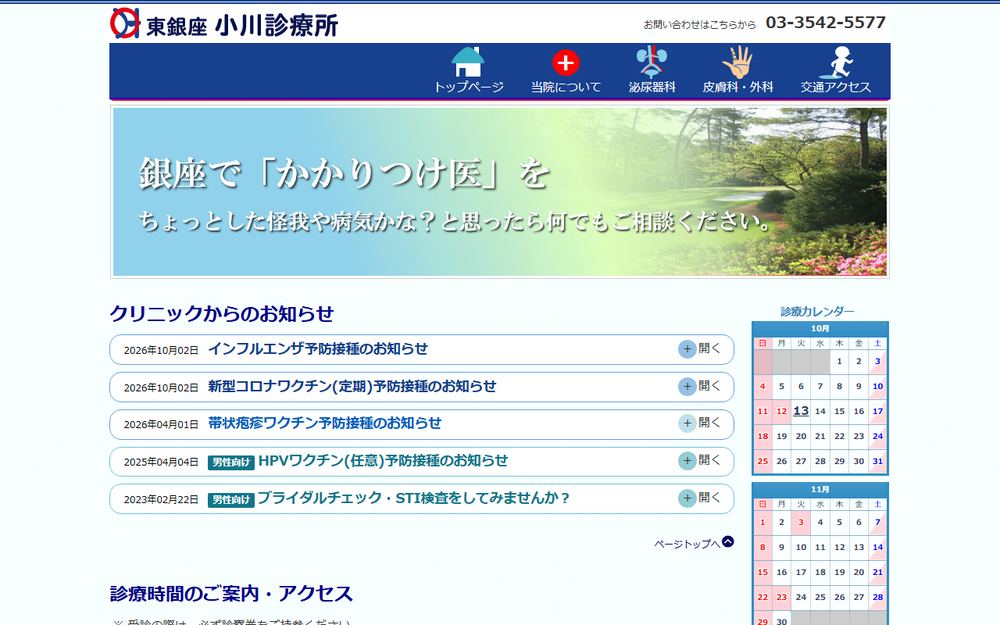Click the 帯状疱疹ワクチン予防接種のお知らせ title
The image size is (1000, 625).
point(325,423)
